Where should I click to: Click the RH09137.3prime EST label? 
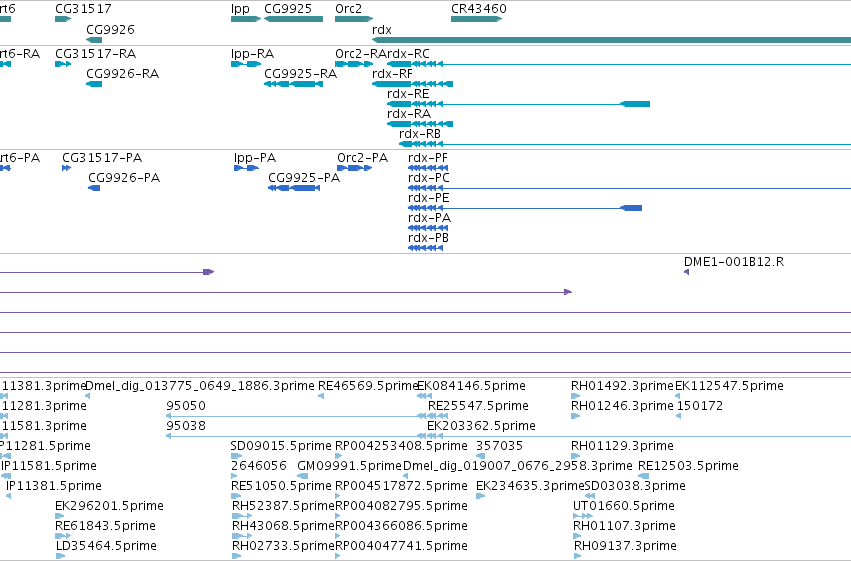[625, 546]
